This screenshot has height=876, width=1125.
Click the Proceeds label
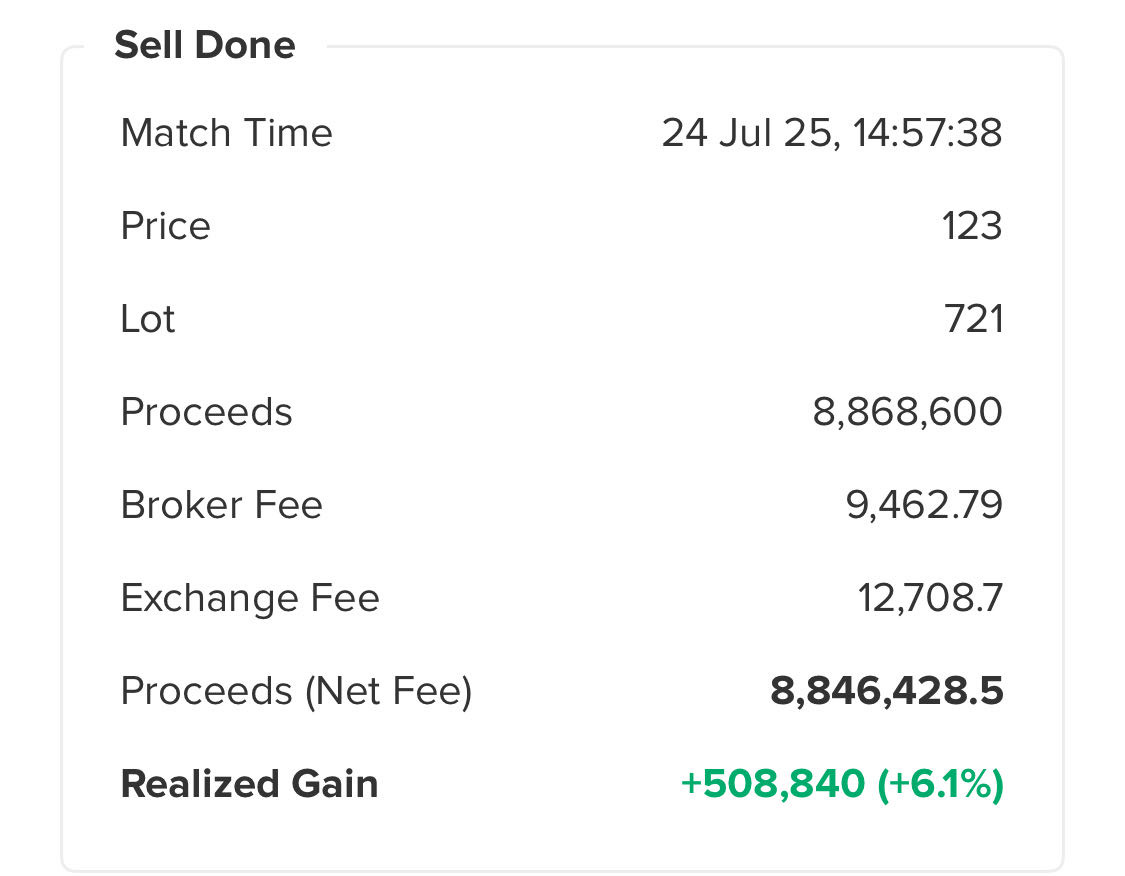(207, 412)
